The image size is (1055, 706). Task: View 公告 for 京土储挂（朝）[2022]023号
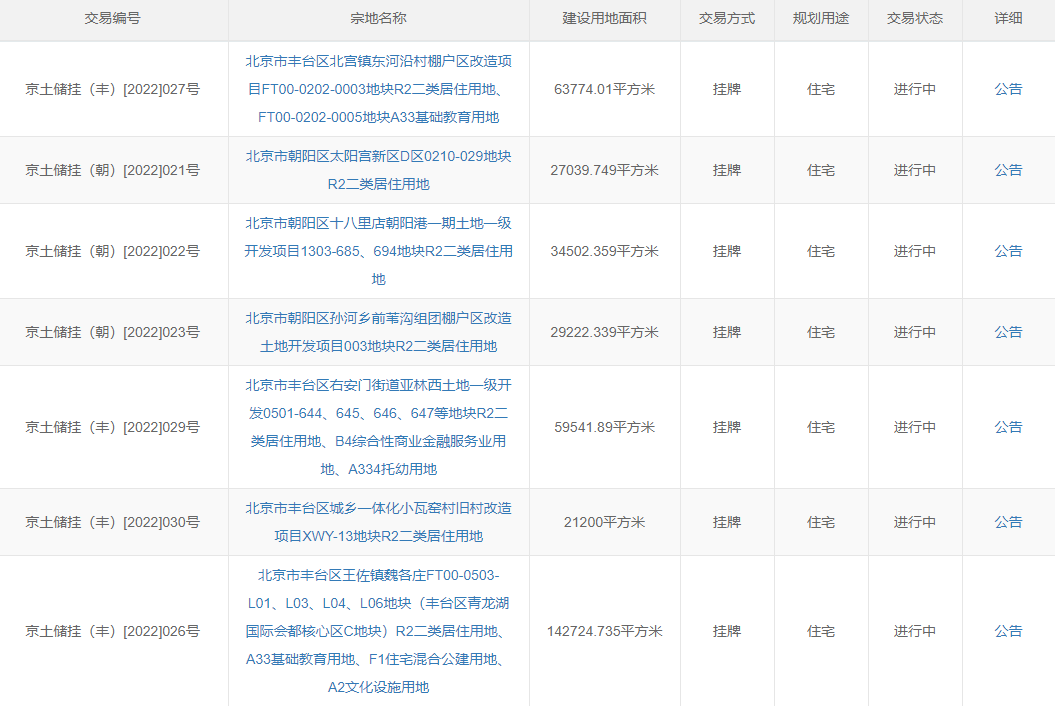1008,332
